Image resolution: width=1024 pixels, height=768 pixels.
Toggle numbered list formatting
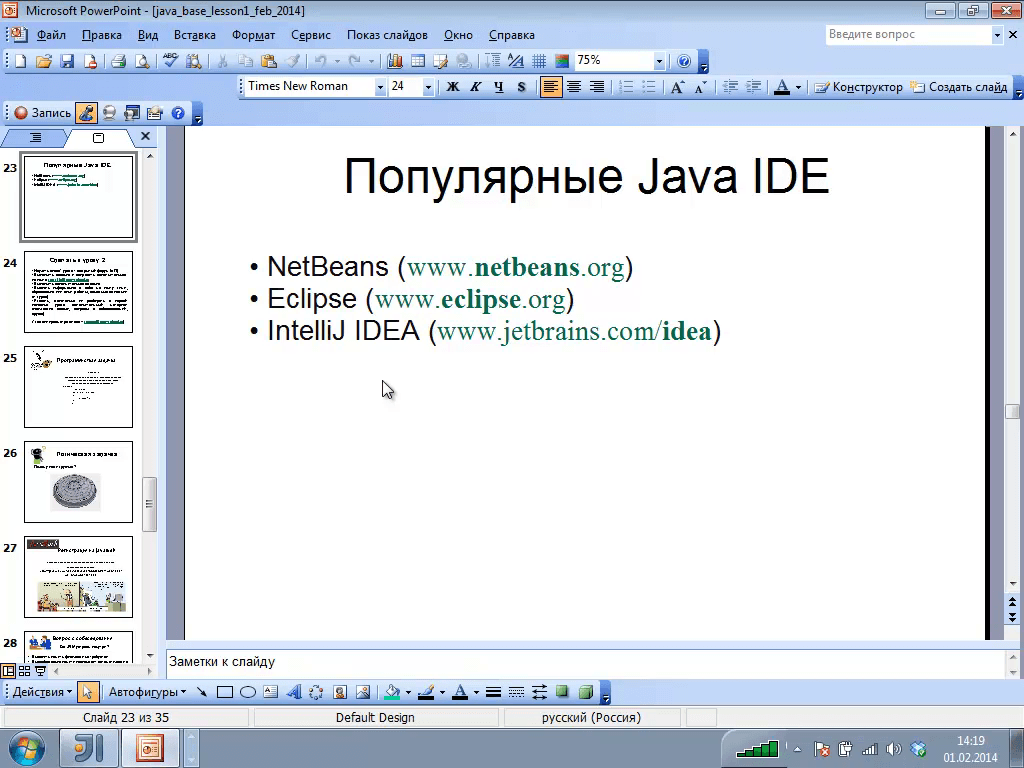click(x=626, y=87)
